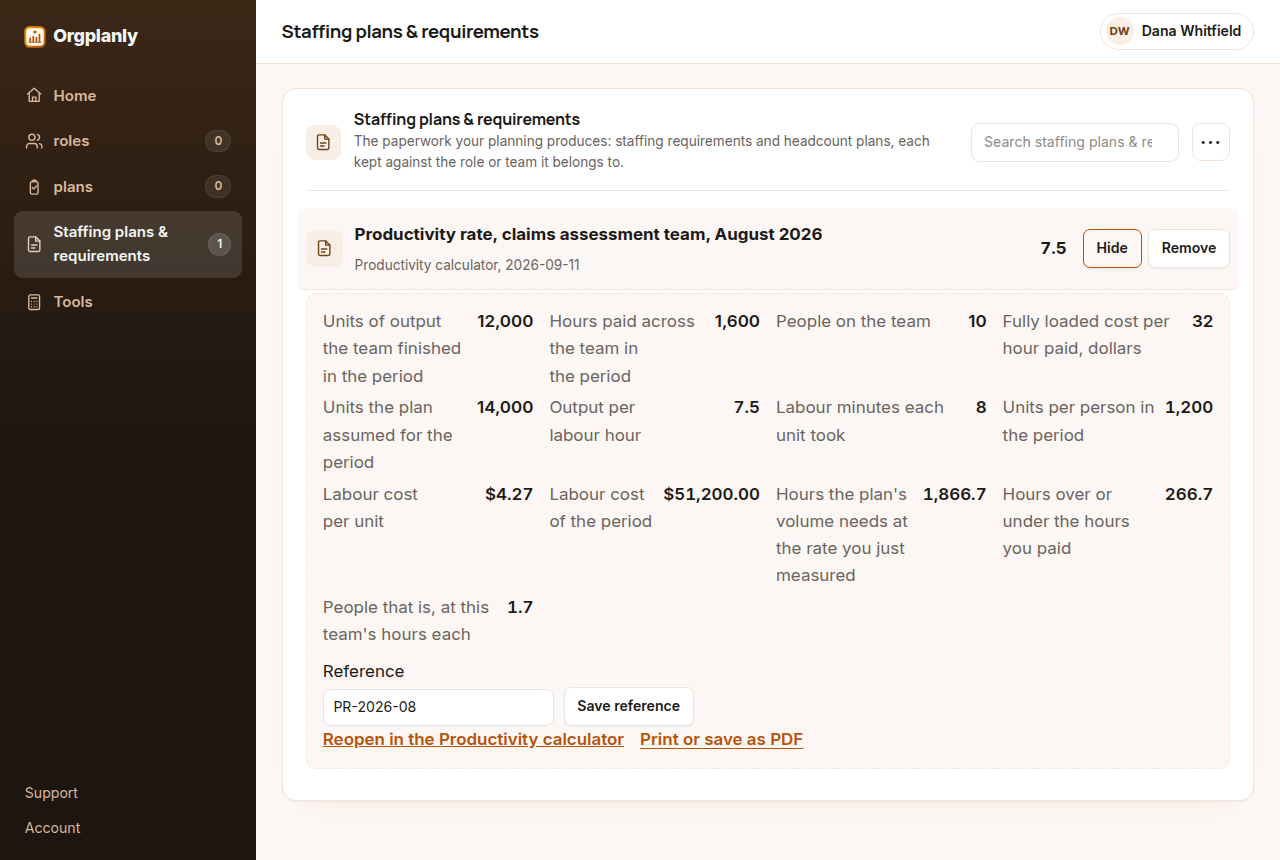Select the hours paid value 1,600
This screenshot has width=1280, height=860.
pyautogui.click(x=737, y=321)
